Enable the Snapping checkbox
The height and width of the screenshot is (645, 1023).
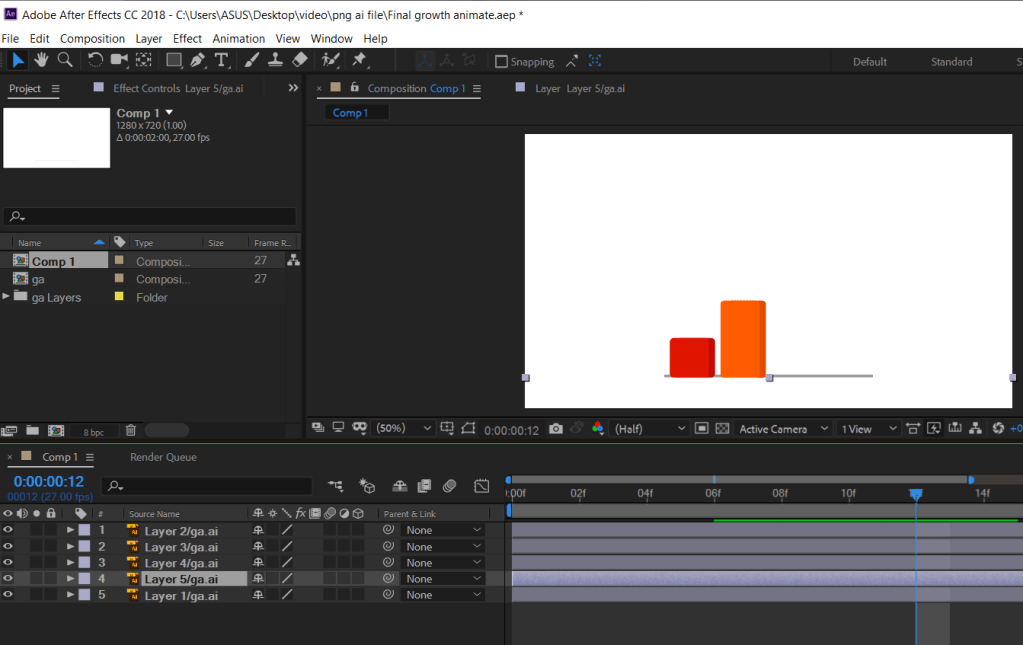click(502, 62)
